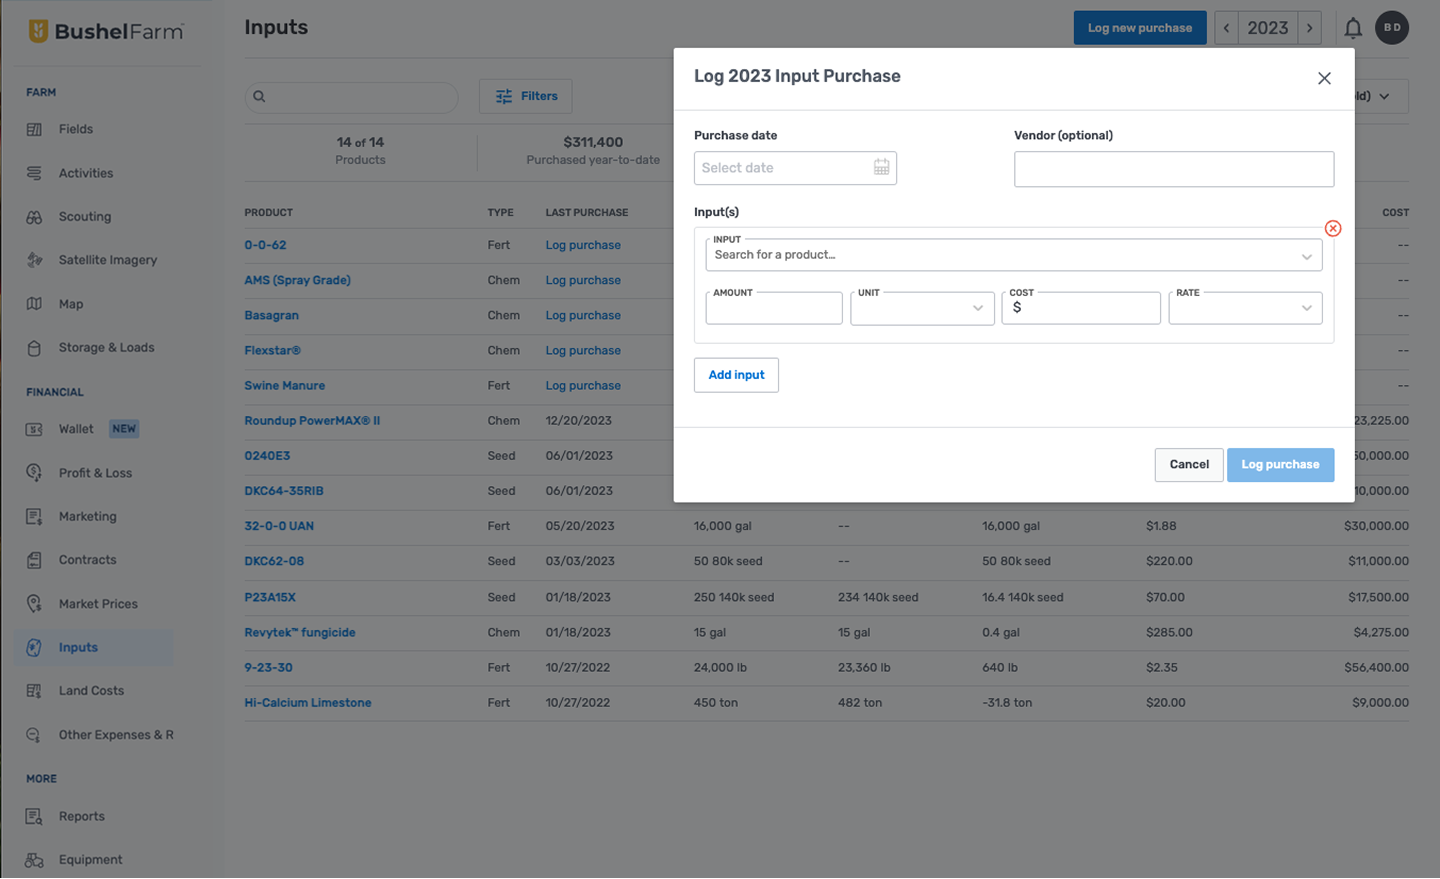Open Land Costs icon
This screenshot has height=879, width=1440.
[34, 691]
